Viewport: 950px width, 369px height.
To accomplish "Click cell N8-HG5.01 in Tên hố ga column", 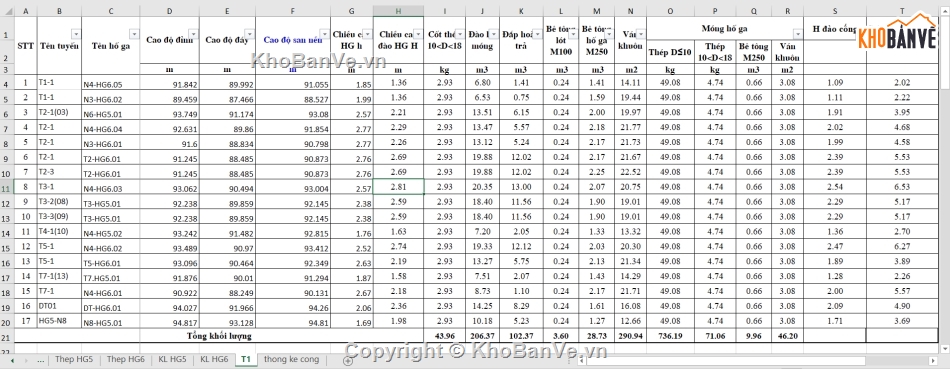I will point(111,321).
